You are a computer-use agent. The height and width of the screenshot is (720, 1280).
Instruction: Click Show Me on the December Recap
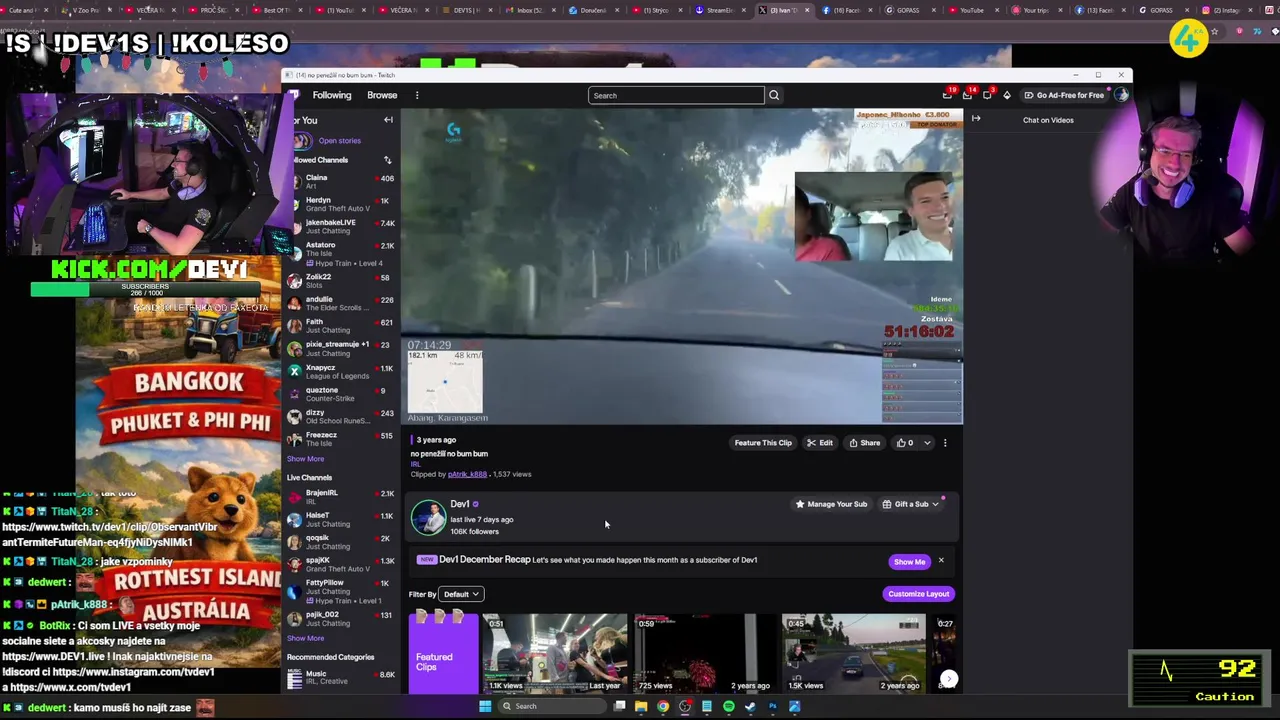909,561
